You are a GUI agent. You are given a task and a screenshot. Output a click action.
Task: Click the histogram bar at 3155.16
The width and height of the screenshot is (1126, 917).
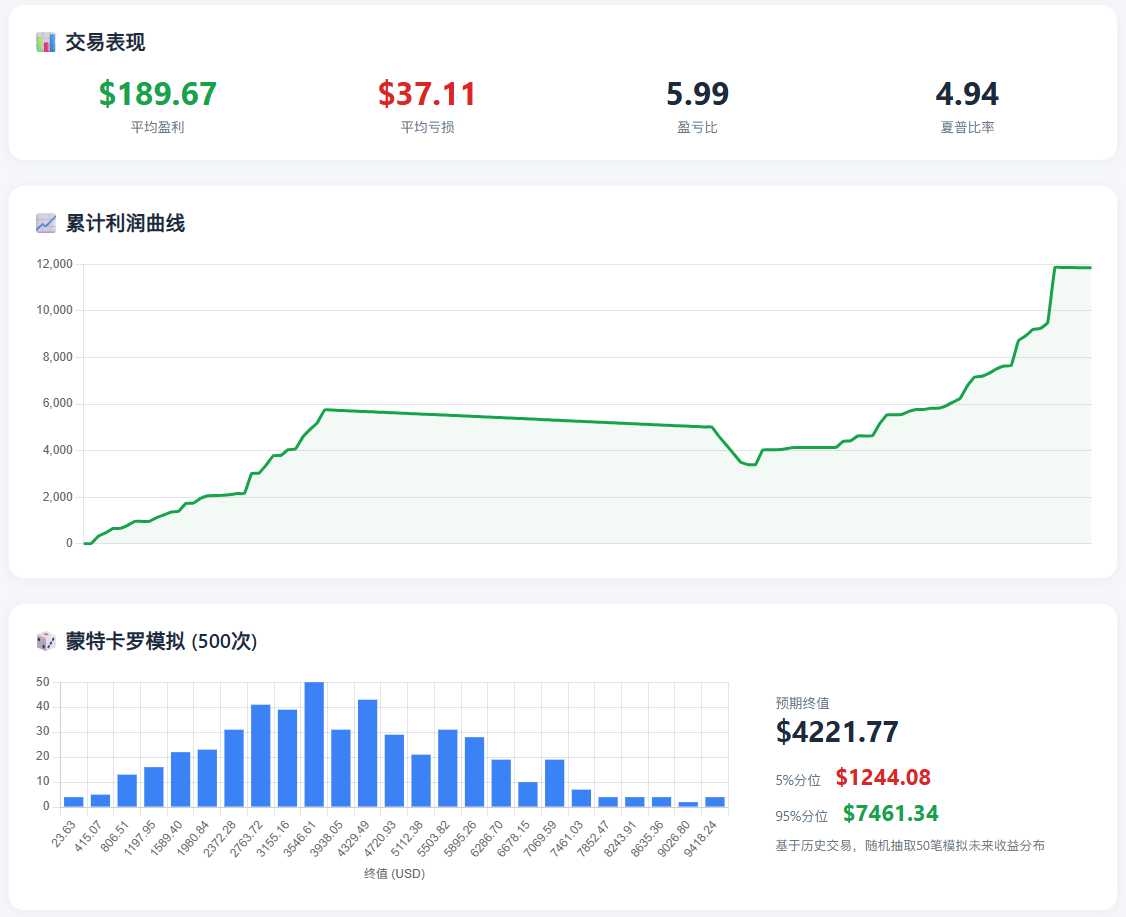pyautogui.click(x=287, y=758)
